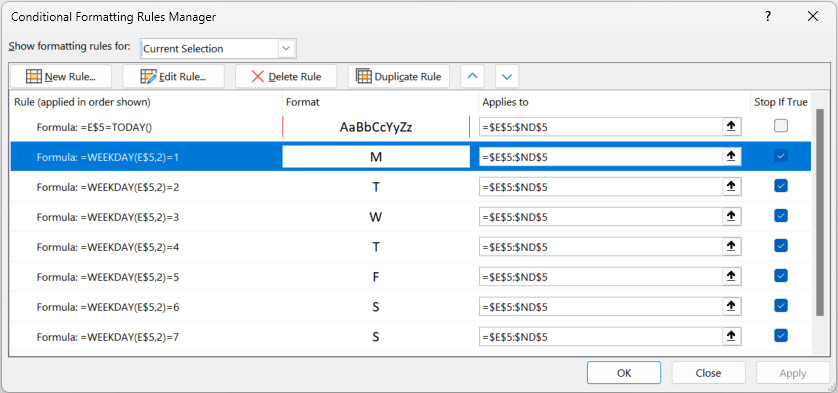
Task: Click the W format preview
Action: tap(376, 217)
